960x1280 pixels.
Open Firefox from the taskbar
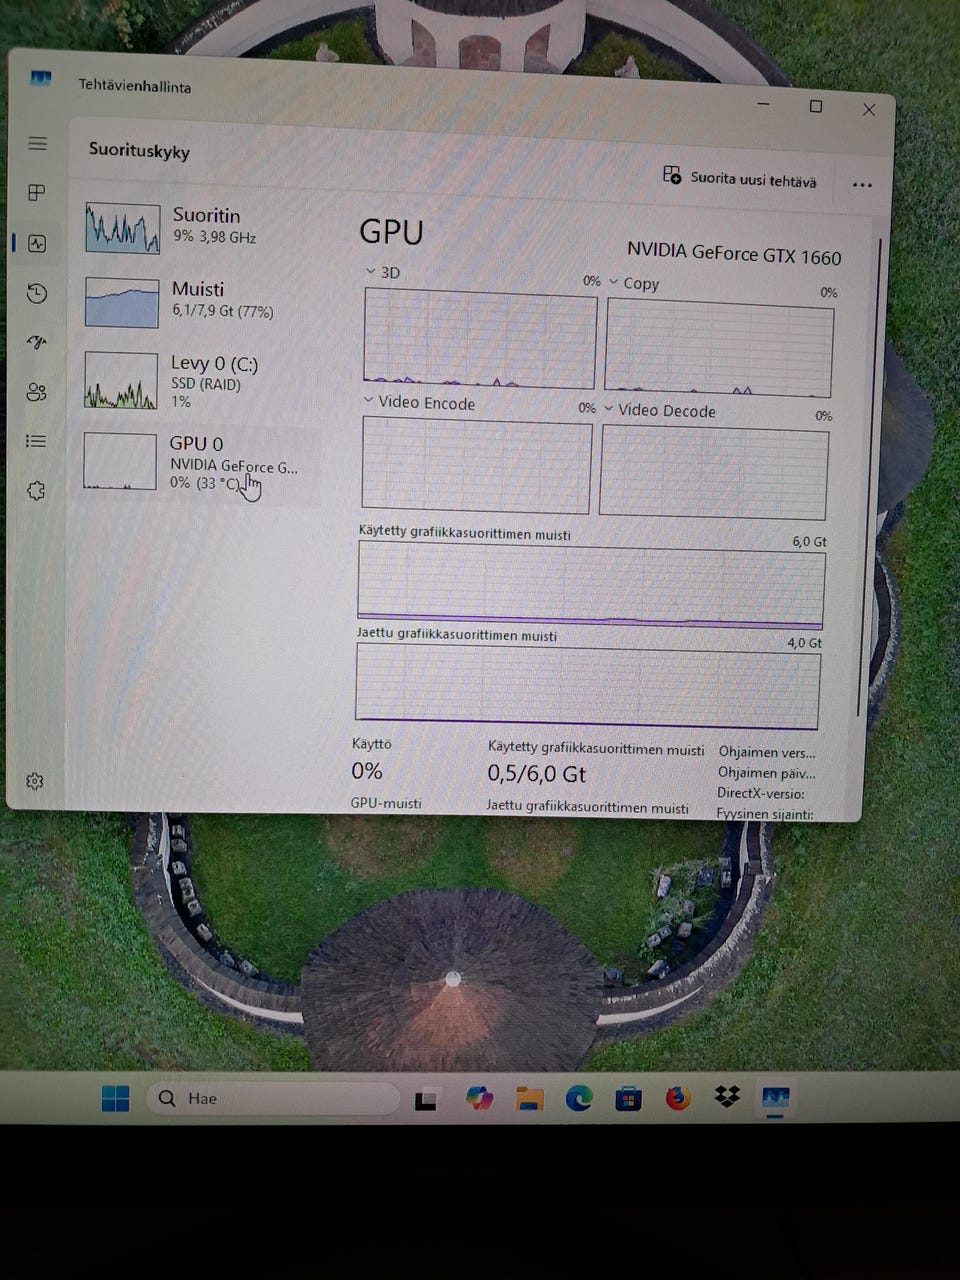coord(678,1098)
